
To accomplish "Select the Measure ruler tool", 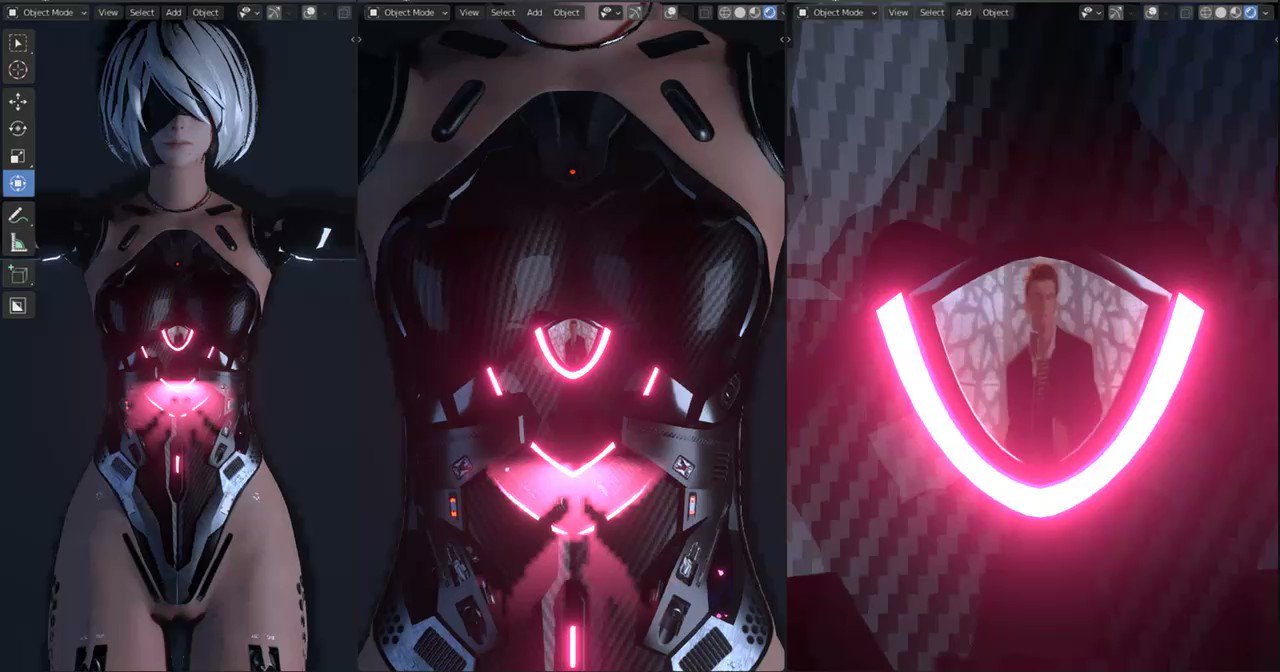I will (18, 242).
